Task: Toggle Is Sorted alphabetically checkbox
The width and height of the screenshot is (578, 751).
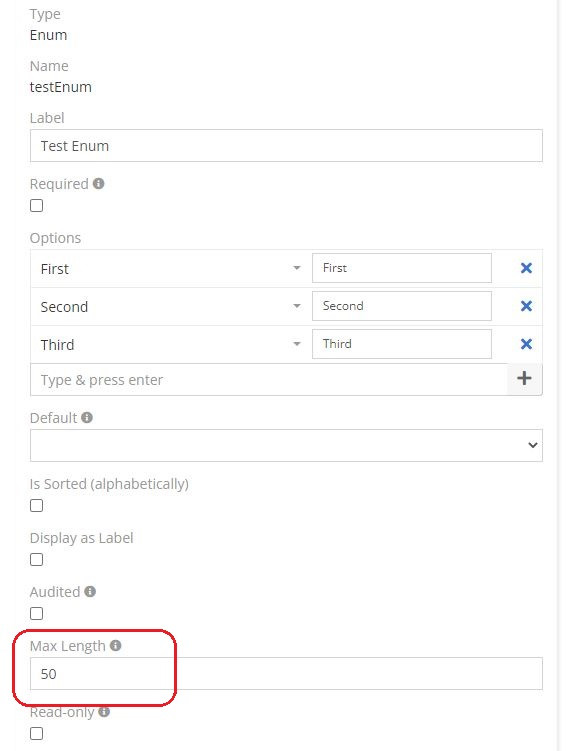Action: 36,506
